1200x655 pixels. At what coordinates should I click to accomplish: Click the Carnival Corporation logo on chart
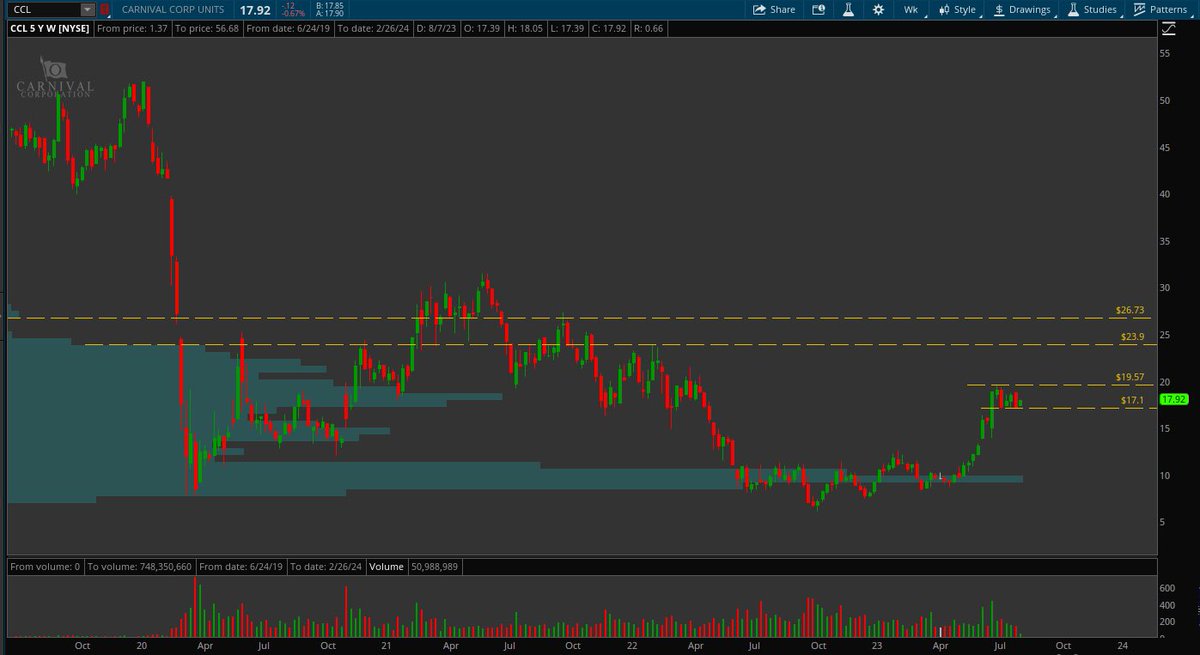(x=55, y=79)
